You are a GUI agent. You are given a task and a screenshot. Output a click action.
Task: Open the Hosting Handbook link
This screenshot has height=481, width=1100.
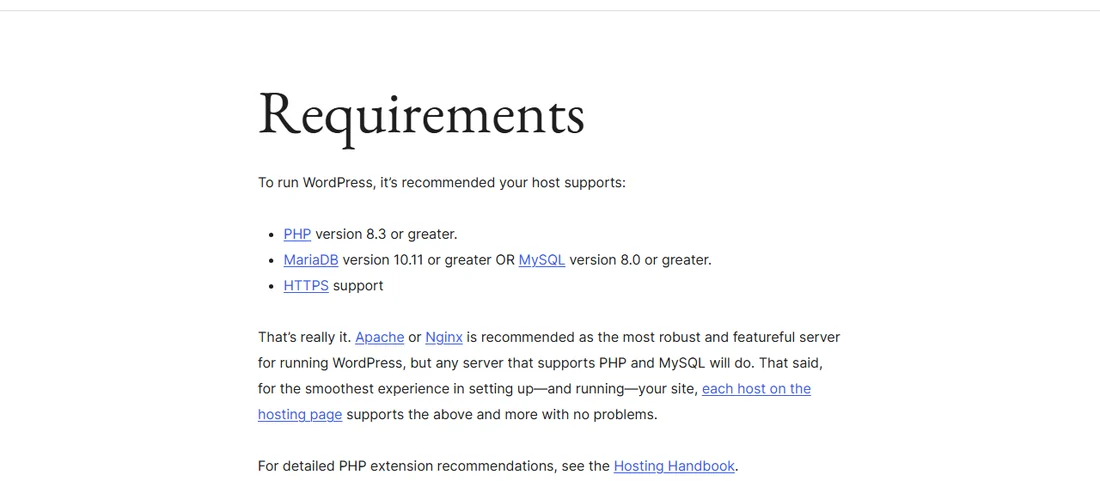(674, 466)
